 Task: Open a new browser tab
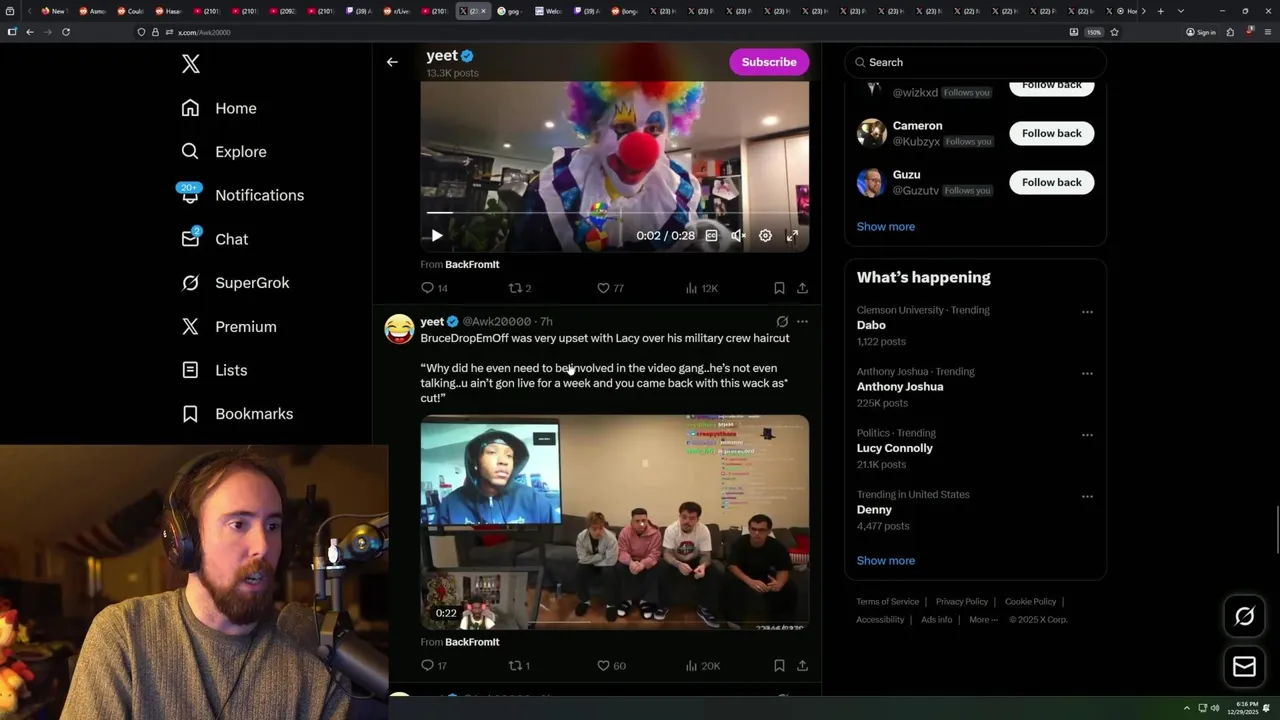1160,11
